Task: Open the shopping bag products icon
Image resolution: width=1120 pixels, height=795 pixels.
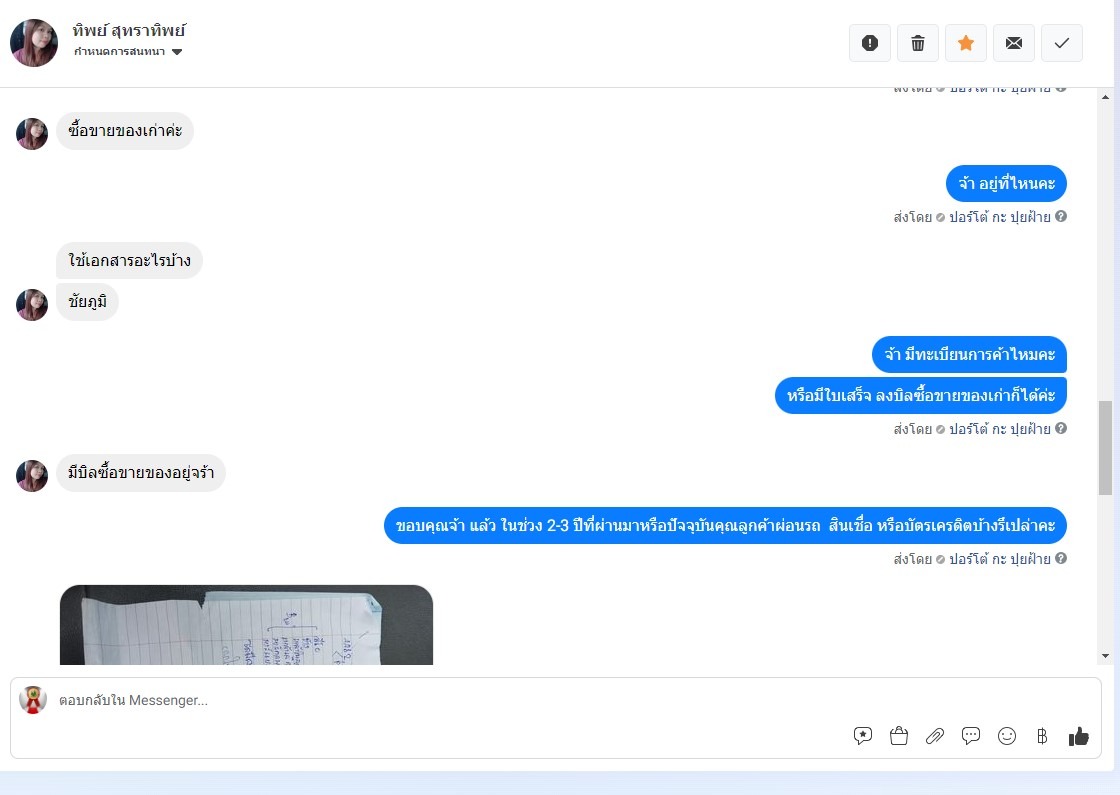Action: (899, 736)
